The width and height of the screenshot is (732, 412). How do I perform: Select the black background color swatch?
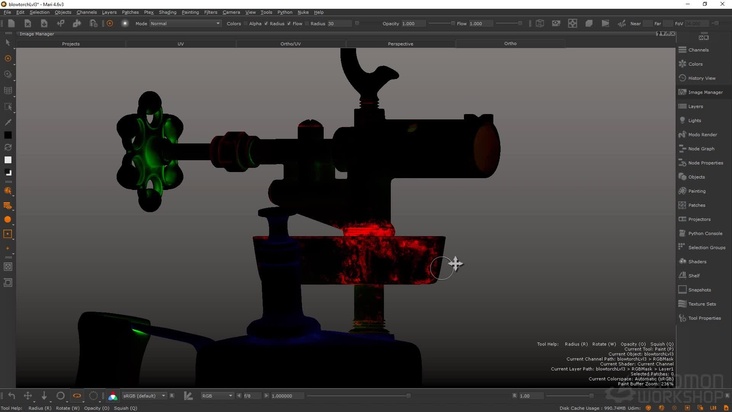pos(8,135)
